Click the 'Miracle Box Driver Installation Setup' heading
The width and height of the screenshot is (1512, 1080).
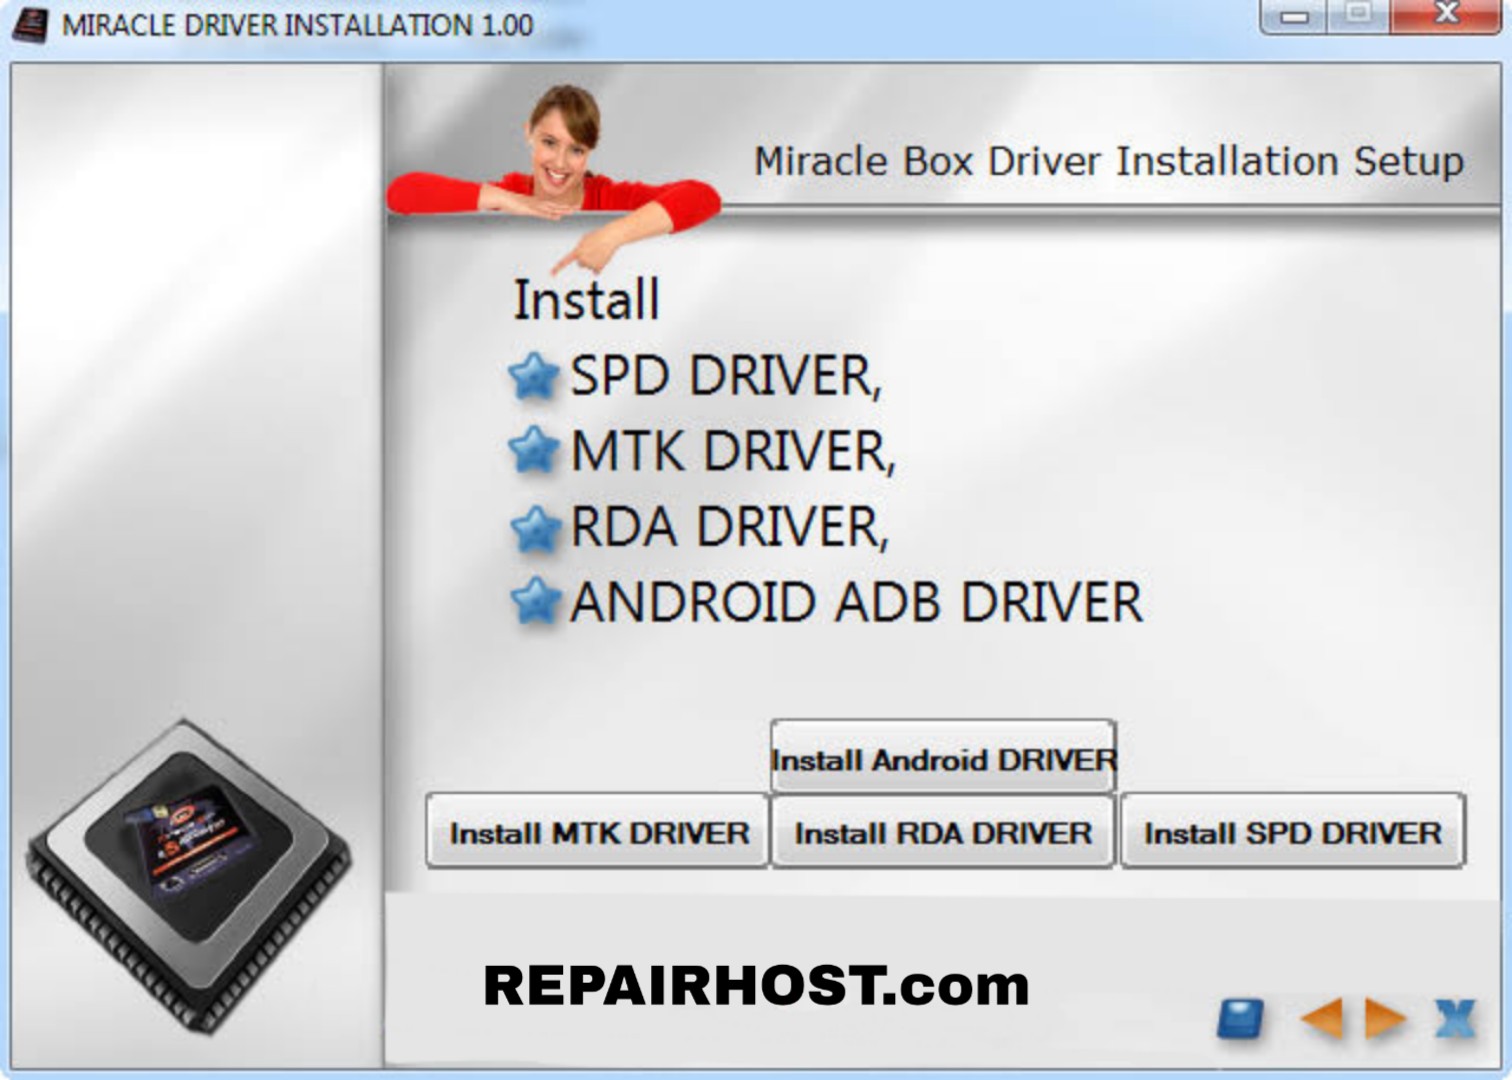(x=1109, y=161)
